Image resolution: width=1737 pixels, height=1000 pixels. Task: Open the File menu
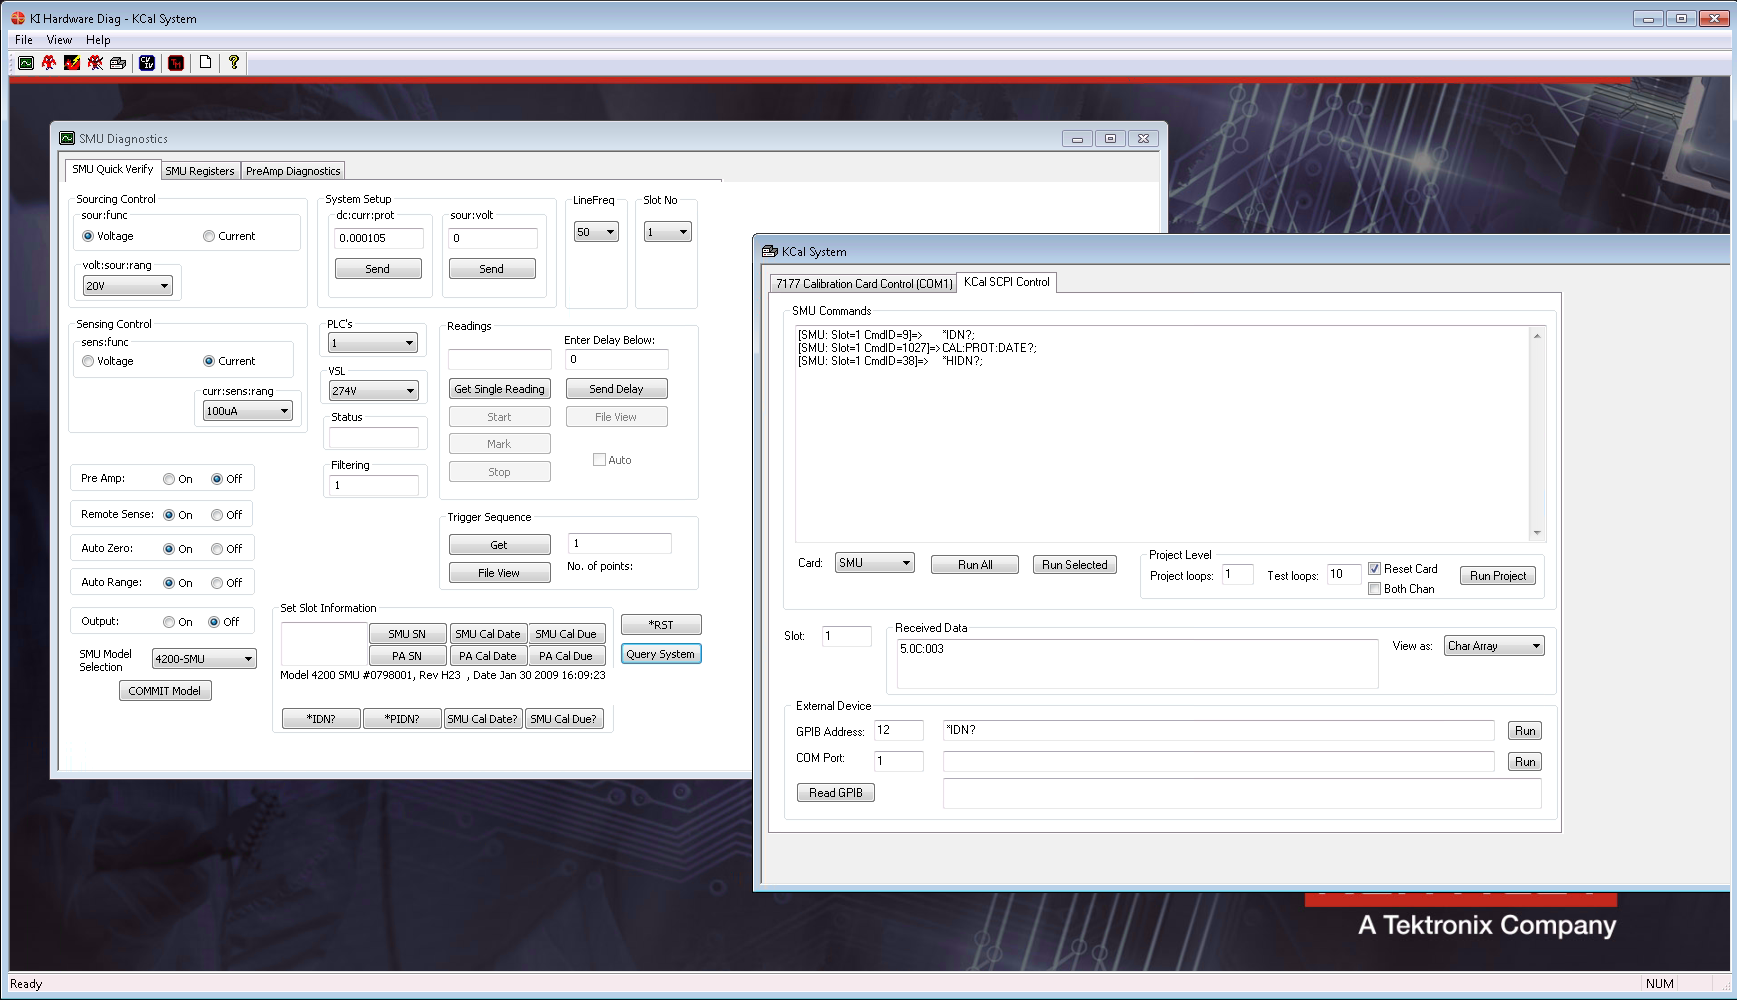pos(24,40)
